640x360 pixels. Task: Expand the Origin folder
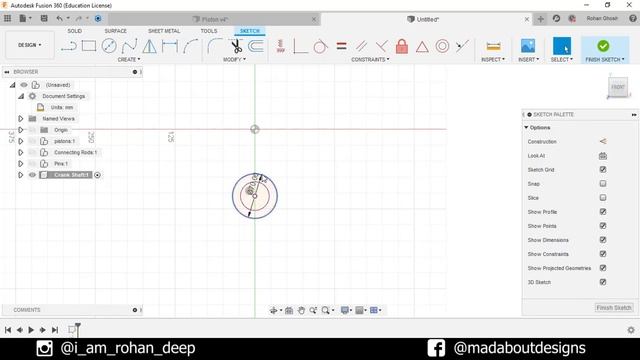coord(20,130)
